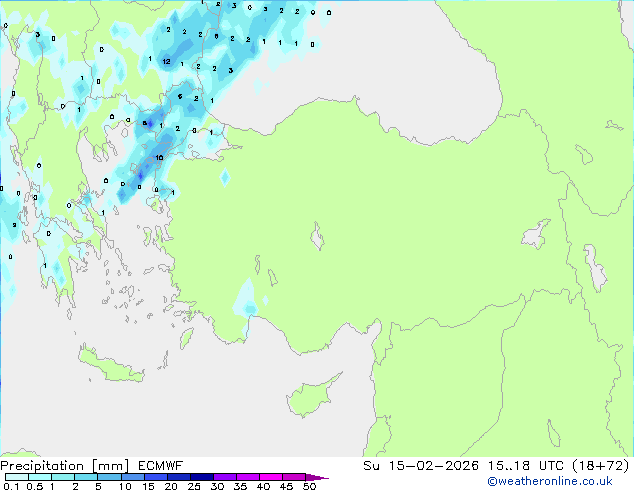This screenshot has width=634, height=490.
Task: Click the 0.5–1 mm legend swatch
Action: point(40,477)
